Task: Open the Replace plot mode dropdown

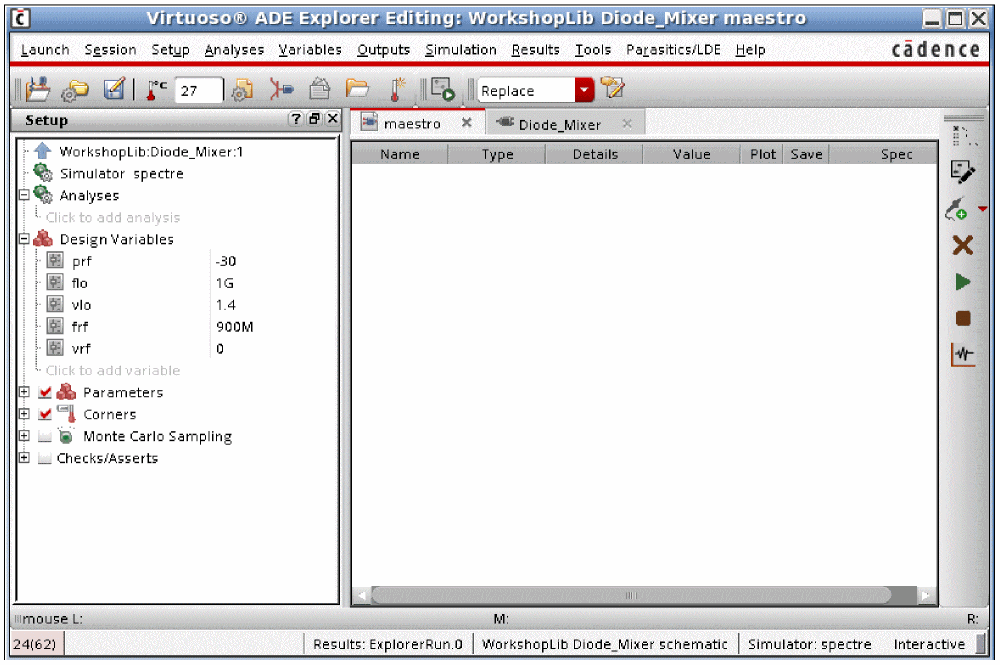Action: point(584,91)
